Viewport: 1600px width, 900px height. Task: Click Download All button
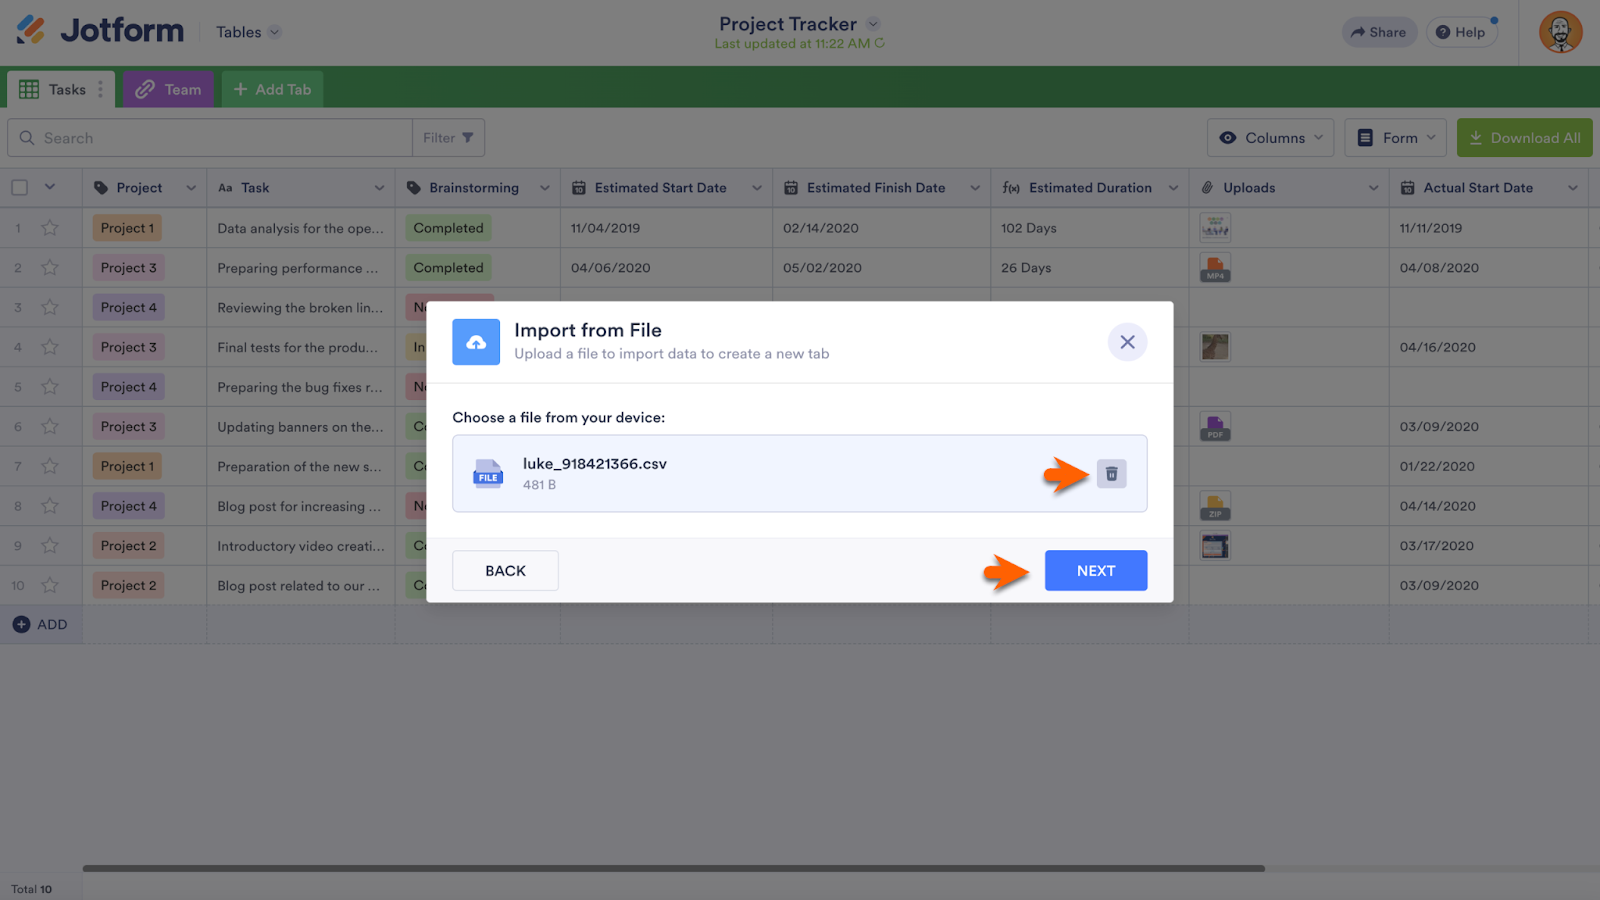(1524, 138)
